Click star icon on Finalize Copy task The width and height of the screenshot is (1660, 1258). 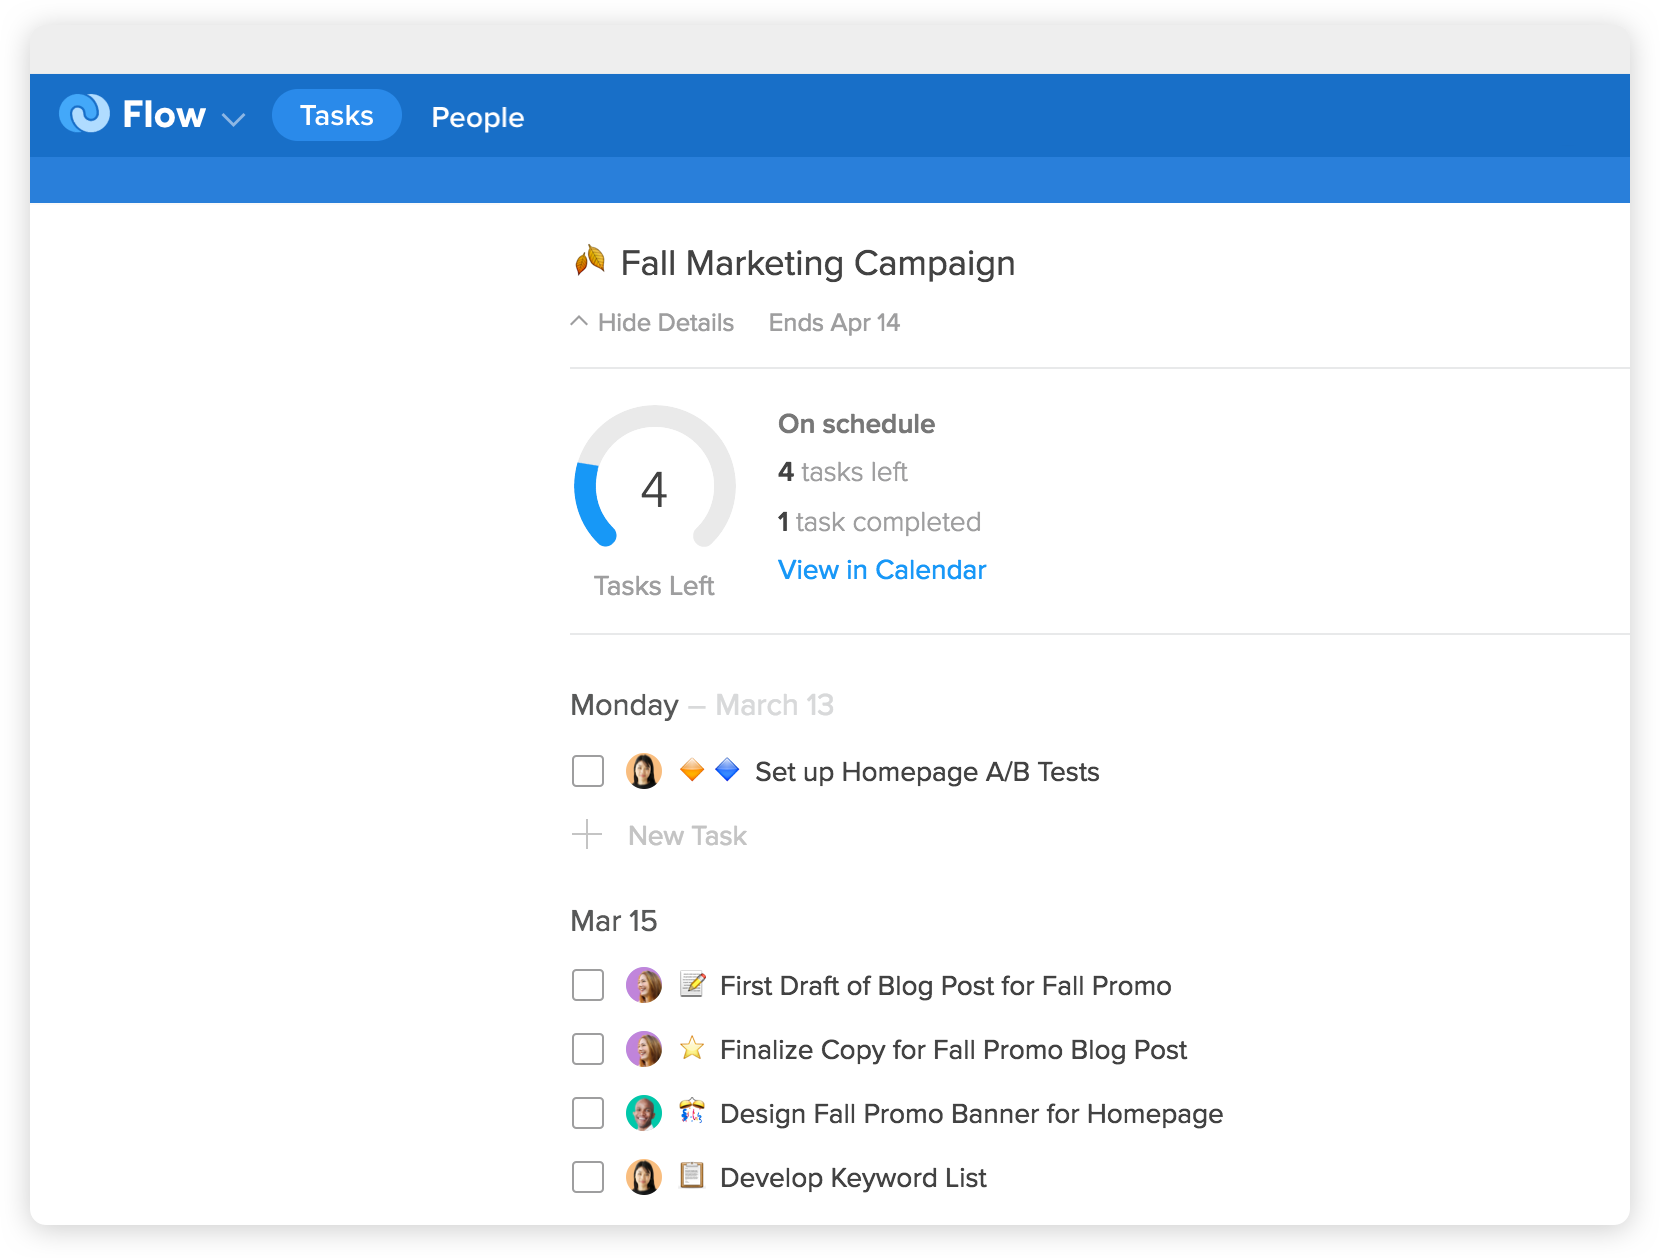click(x=692, y=1048)
